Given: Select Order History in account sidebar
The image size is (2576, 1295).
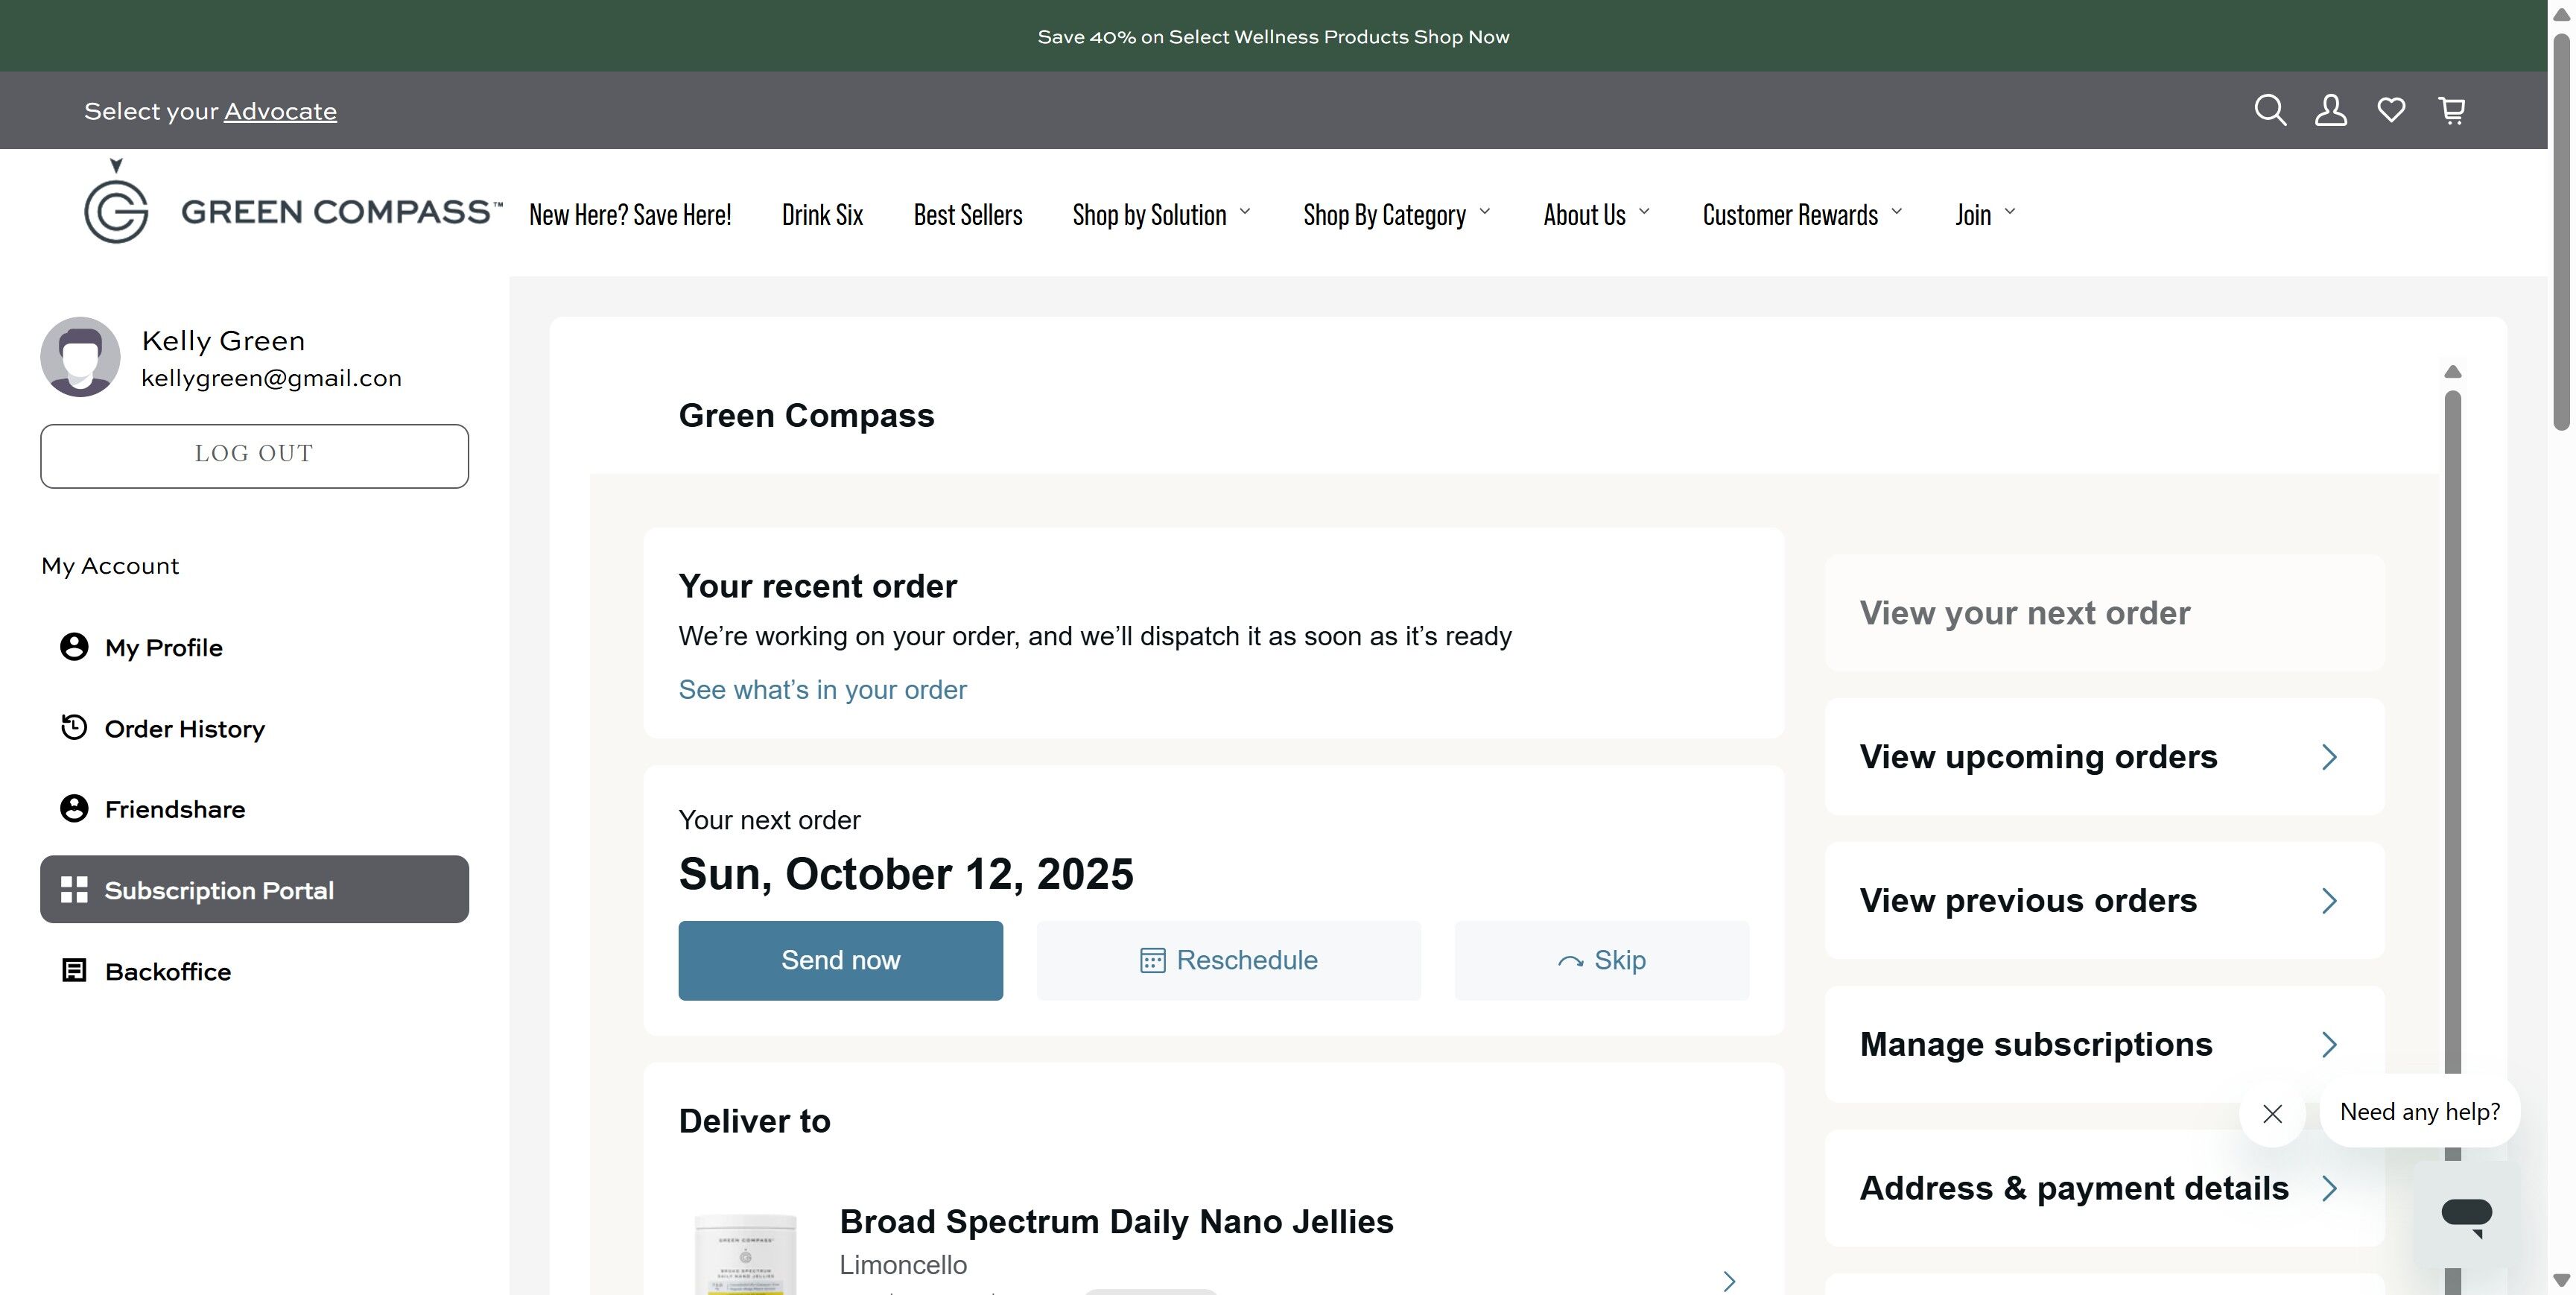Looking at the screenshot, I should [254, 728].
